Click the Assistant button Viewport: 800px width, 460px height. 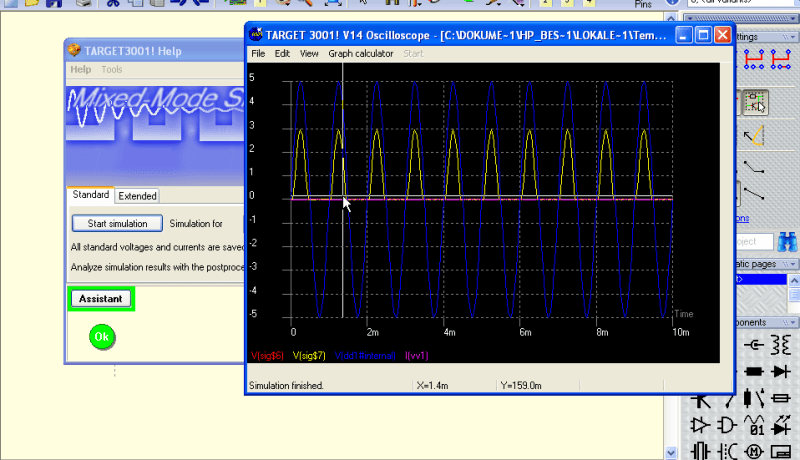pyautogui.click(x=100, y=298)
